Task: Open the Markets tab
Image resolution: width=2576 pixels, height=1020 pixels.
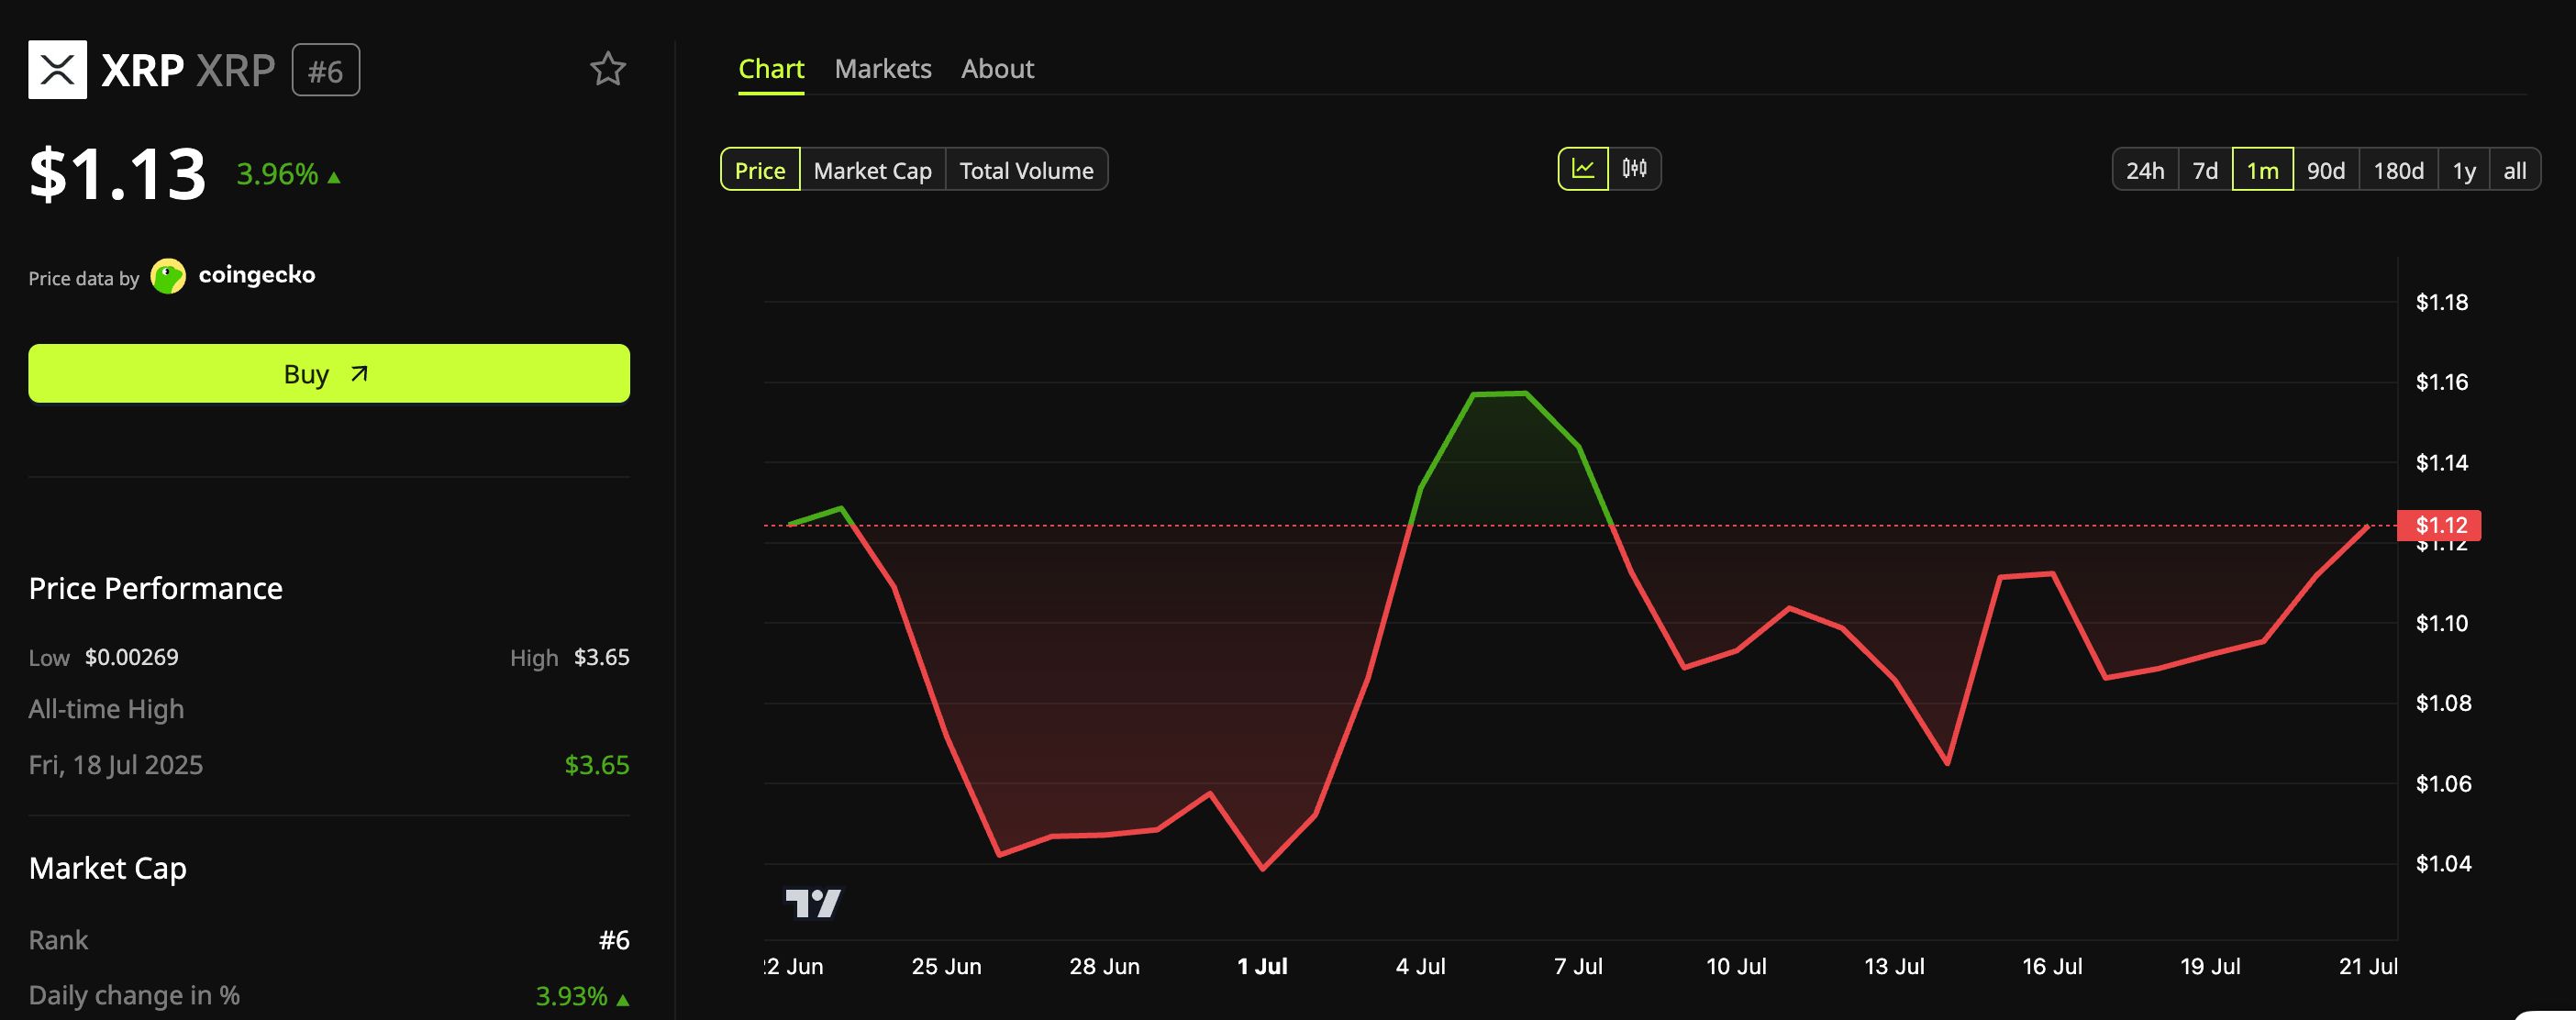Action: click(883, 69)
